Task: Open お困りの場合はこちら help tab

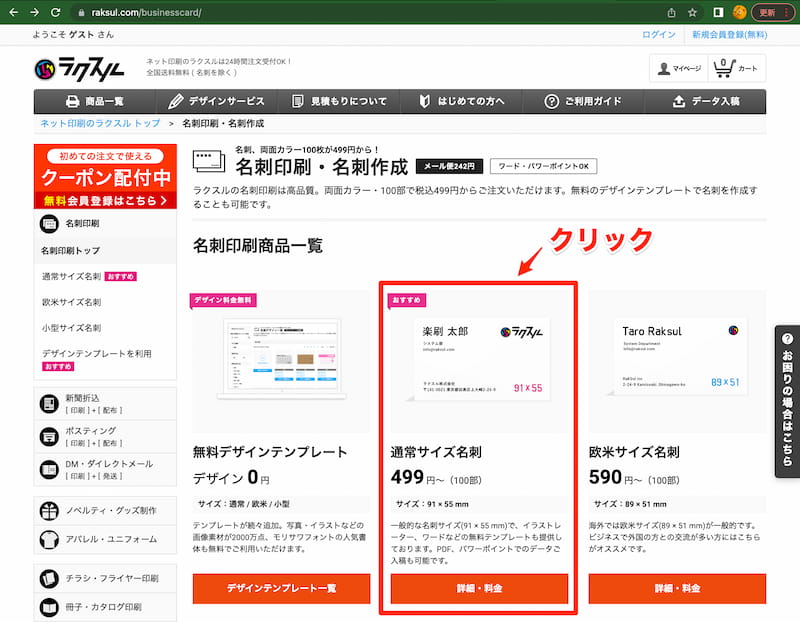Action: pos(787,401)
